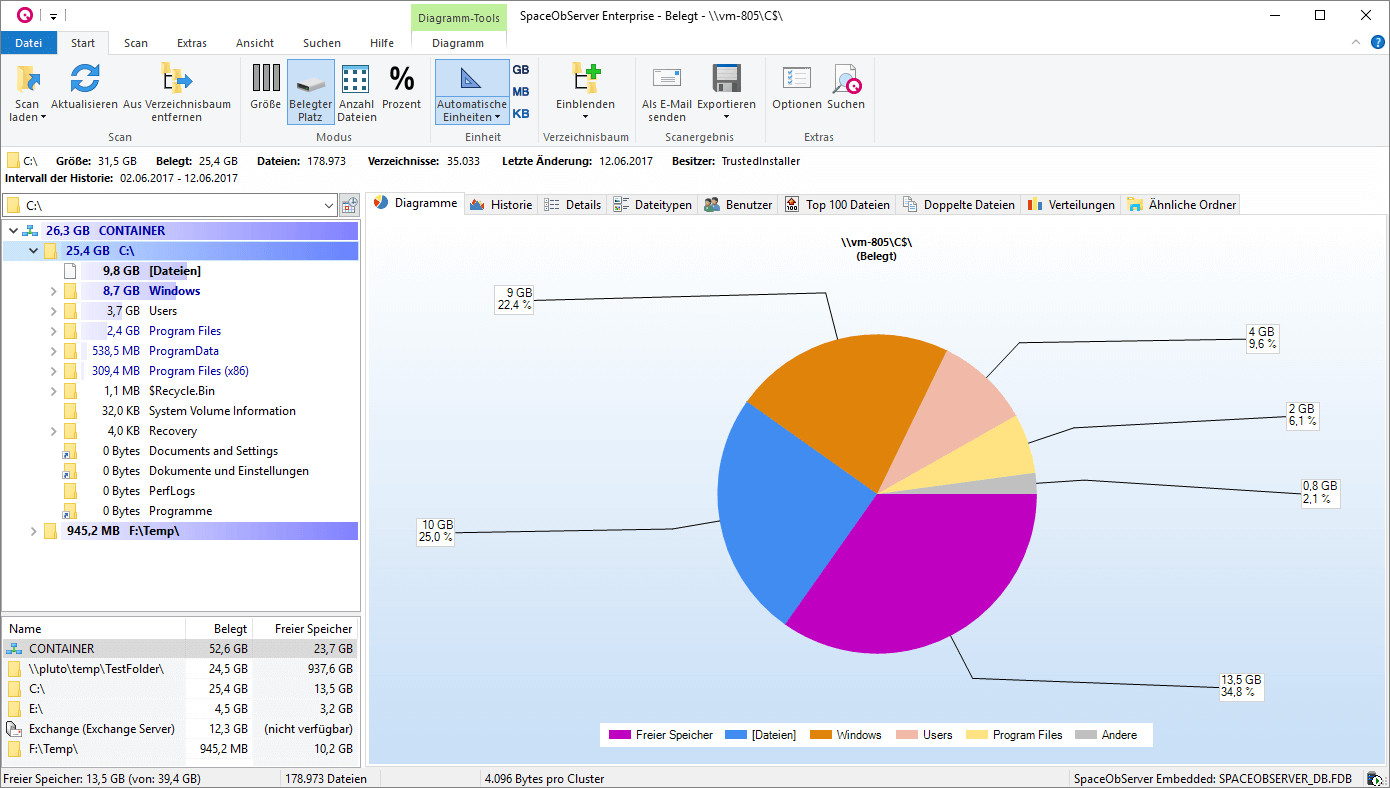Expand the Users folder
Image resolution: width=1390 pixels, height=788 pixels.
tap(53, 311)
